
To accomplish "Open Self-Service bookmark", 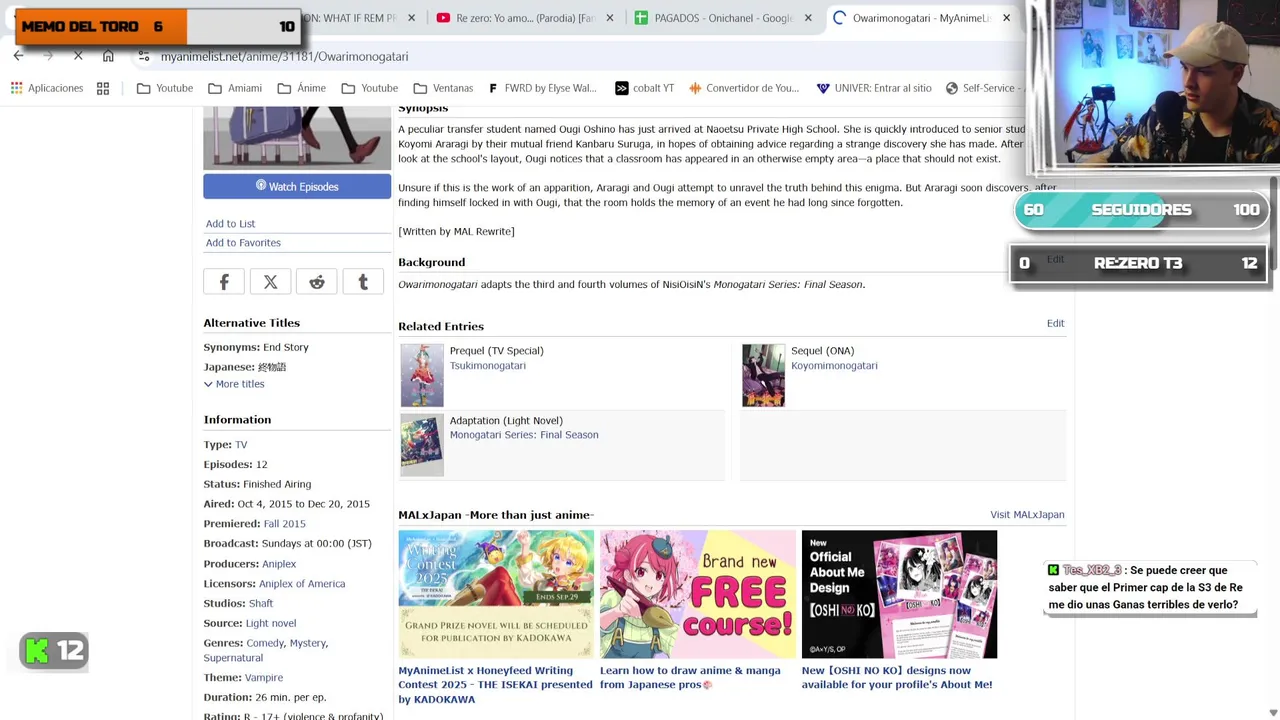I will 984,88.
